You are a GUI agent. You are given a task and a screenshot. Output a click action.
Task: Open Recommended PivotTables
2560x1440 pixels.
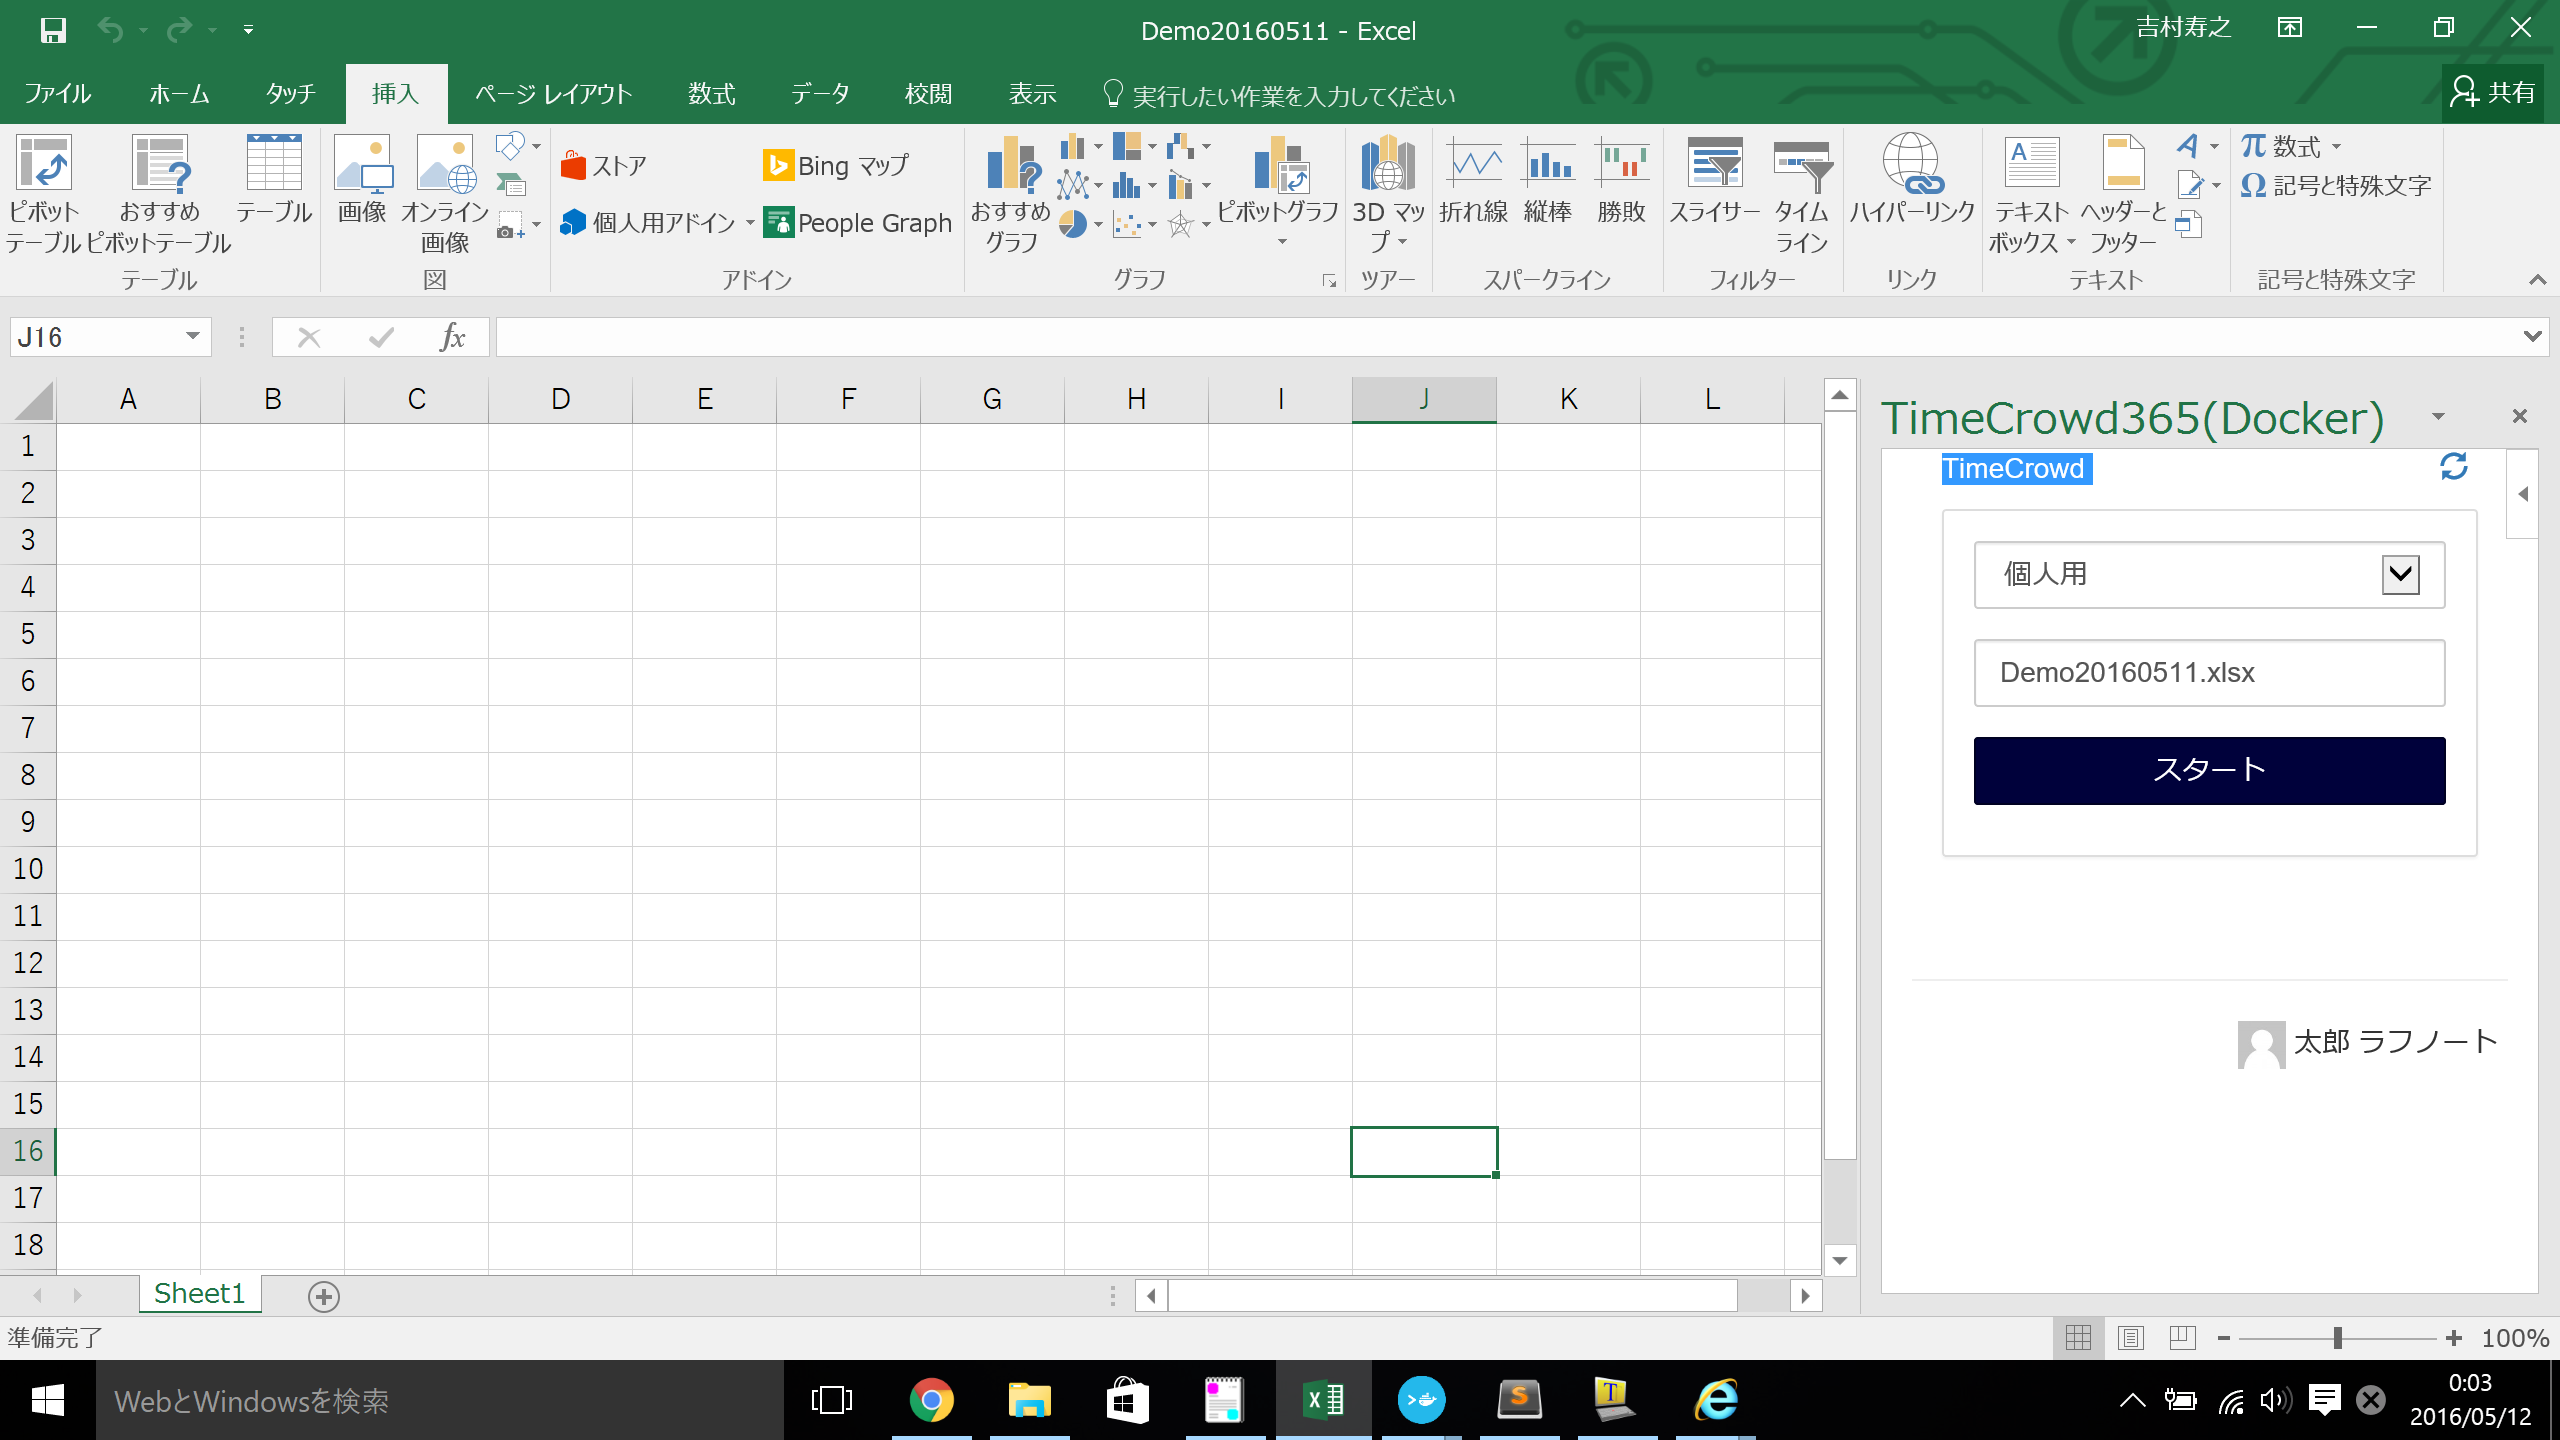pyautogui.click(x=159, y=193)
